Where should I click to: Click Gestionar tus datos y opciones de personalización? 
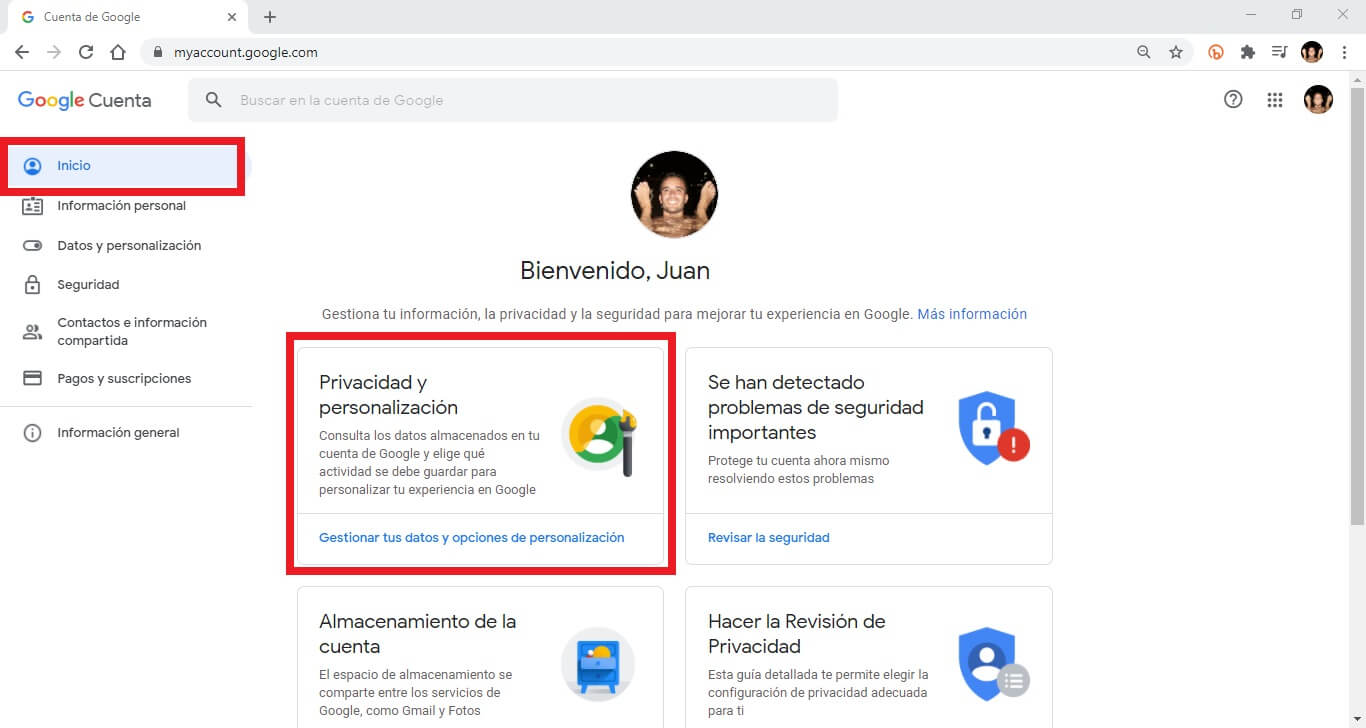[x=471, y=538]
